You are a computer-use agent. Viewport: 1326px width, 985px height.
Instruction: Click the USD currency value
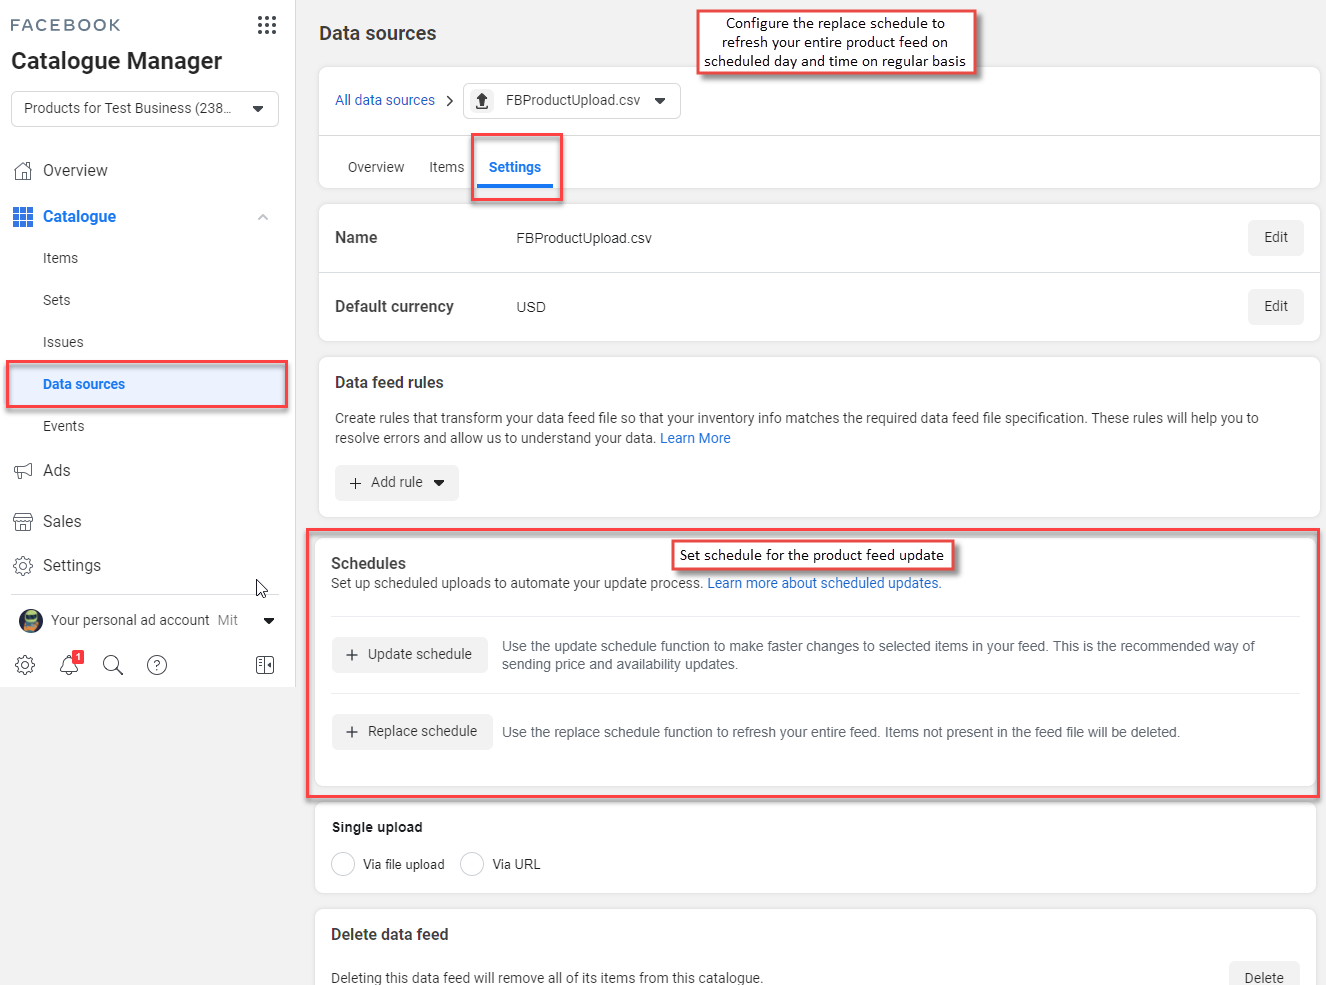pos(531,308)
